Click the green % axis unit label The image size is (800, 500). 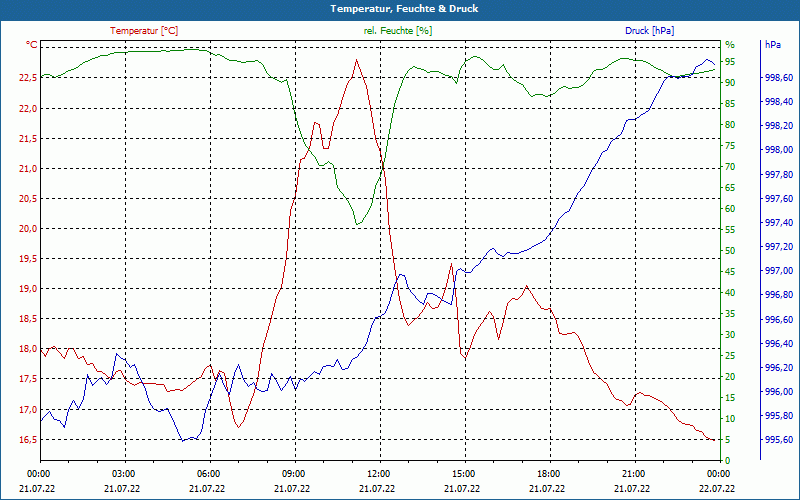point(730,45)
